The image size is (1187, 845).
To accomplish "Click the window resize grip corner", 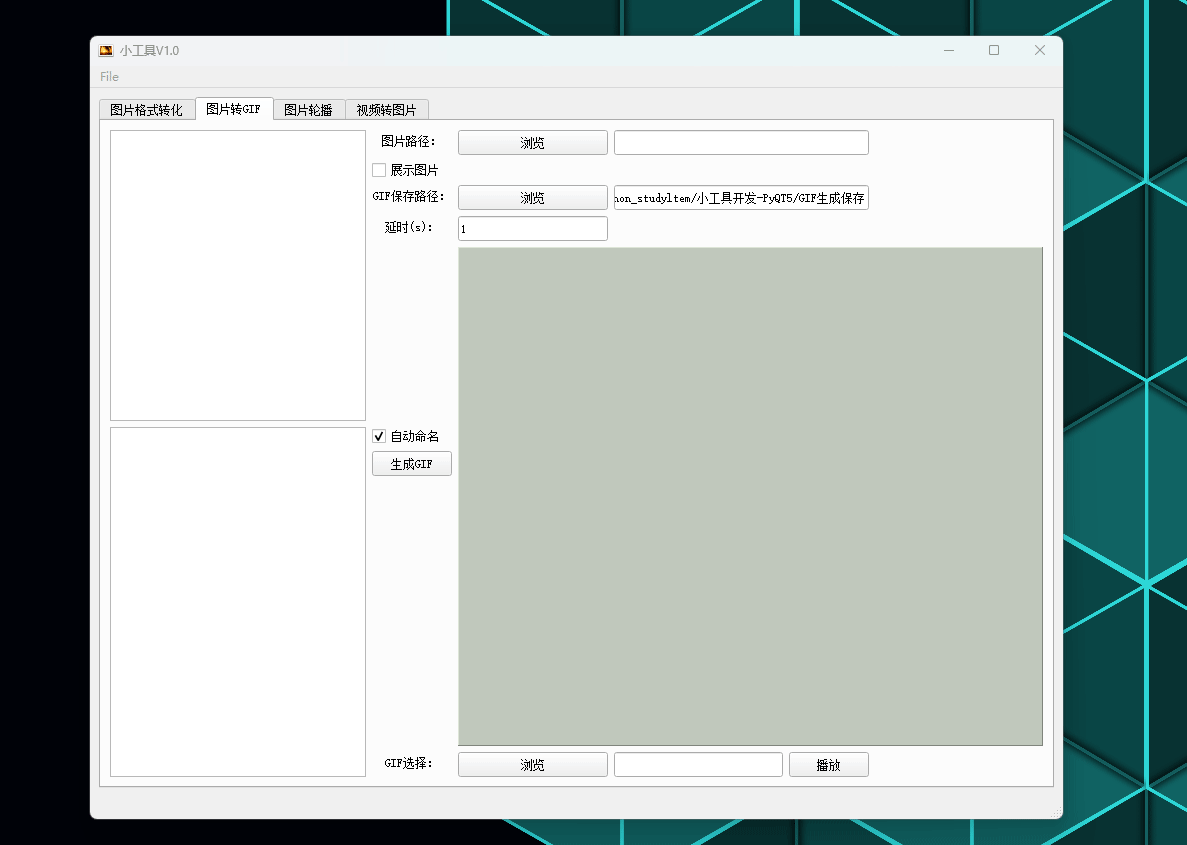I will [1056, 812].
